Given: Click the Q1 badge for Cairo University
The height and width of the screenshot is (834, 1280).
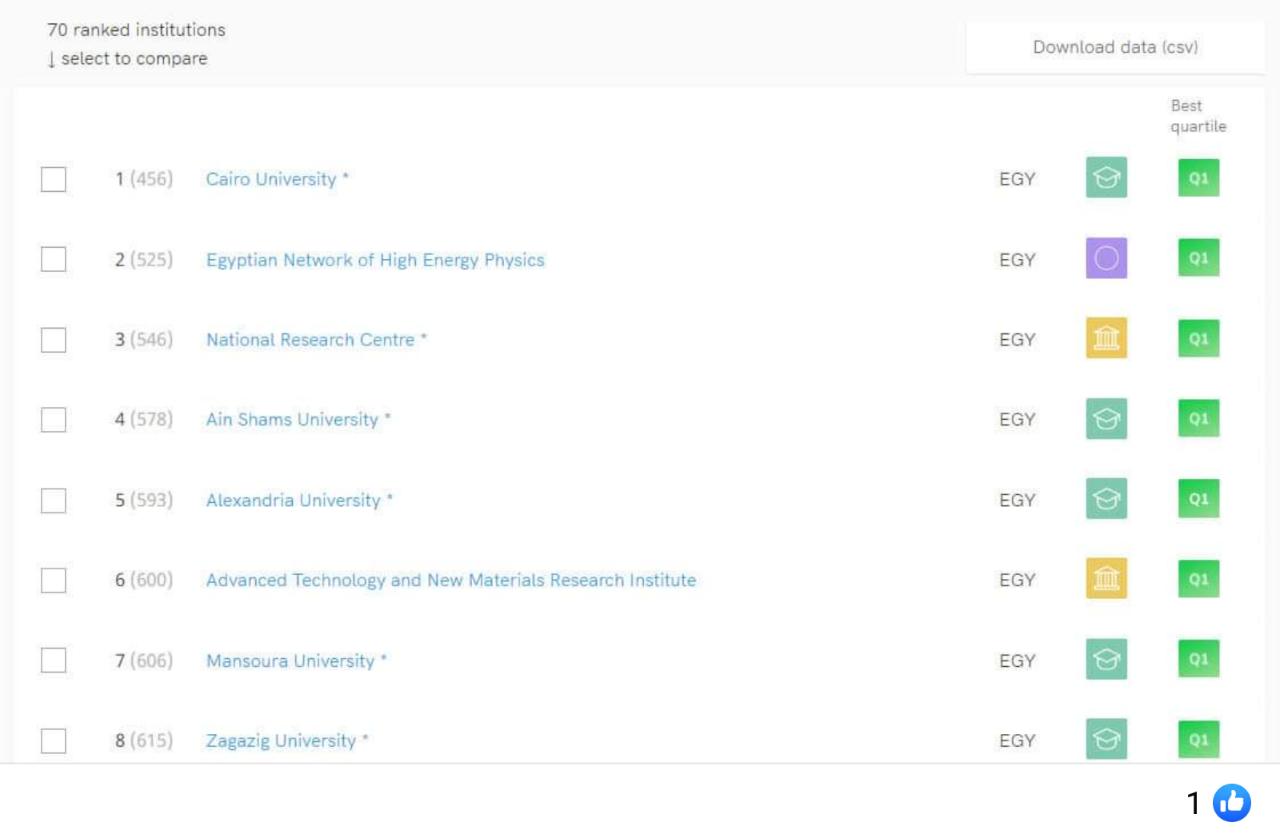Looking at the screenshot, I should tap(1198, 179).
